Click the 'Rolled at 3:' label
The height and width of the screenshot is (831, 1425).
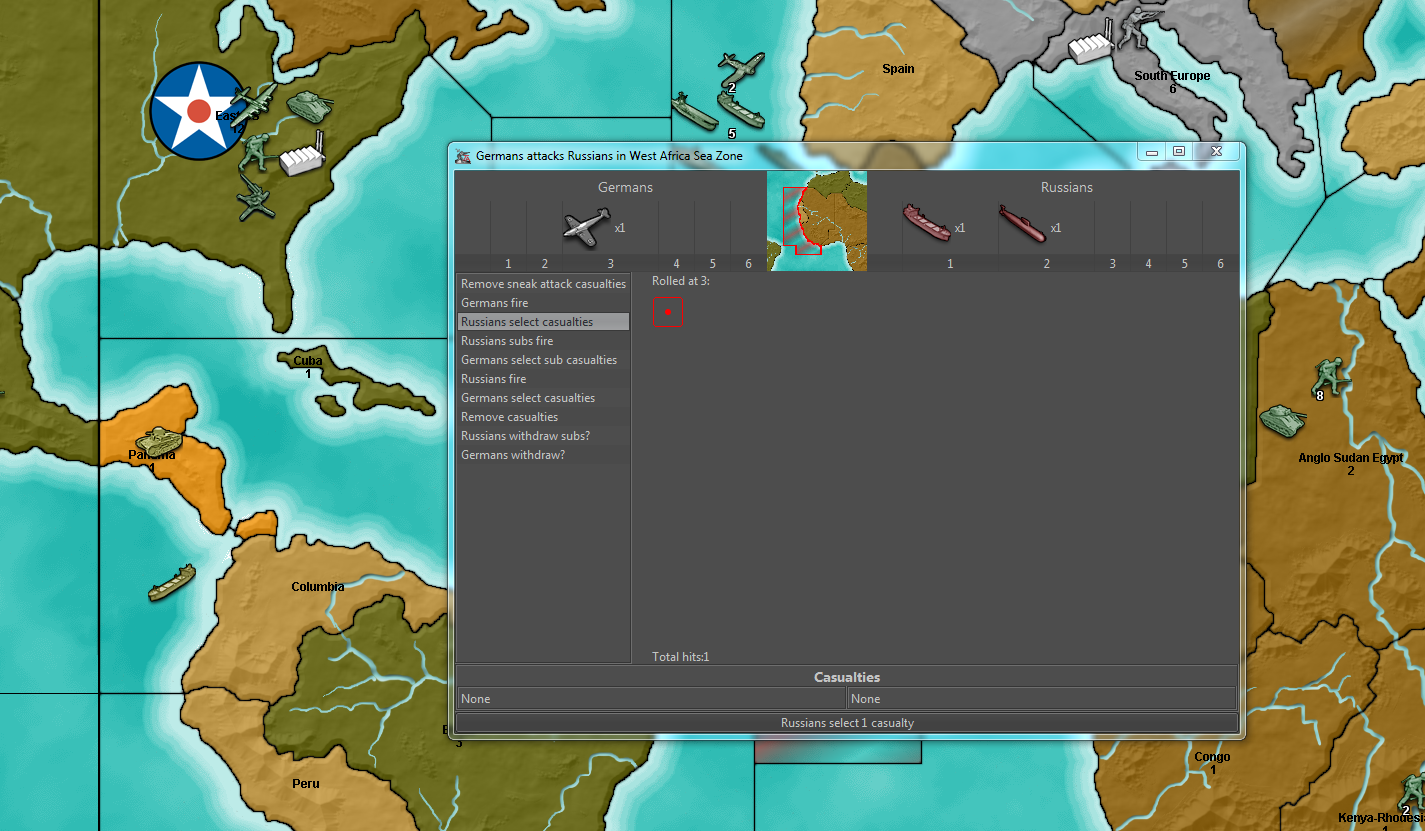click(681, 281)
